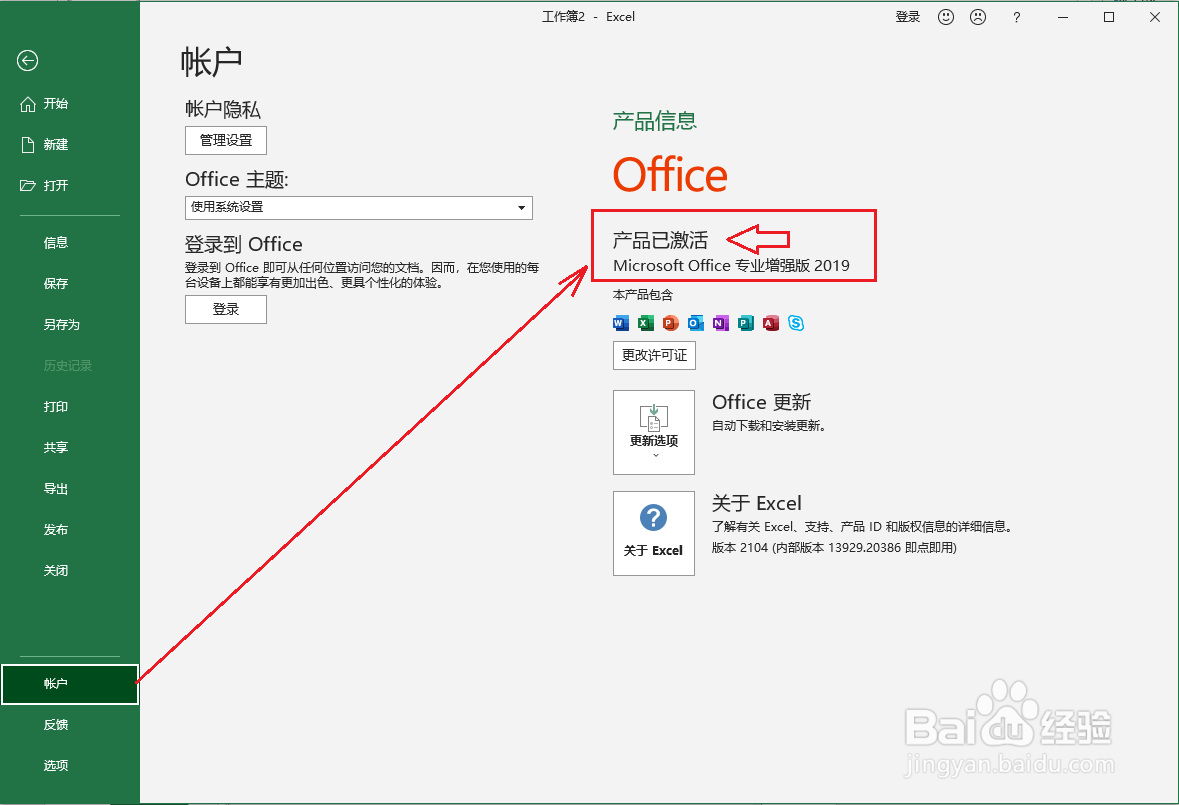Click the OneNote app icon

[720, 323]
